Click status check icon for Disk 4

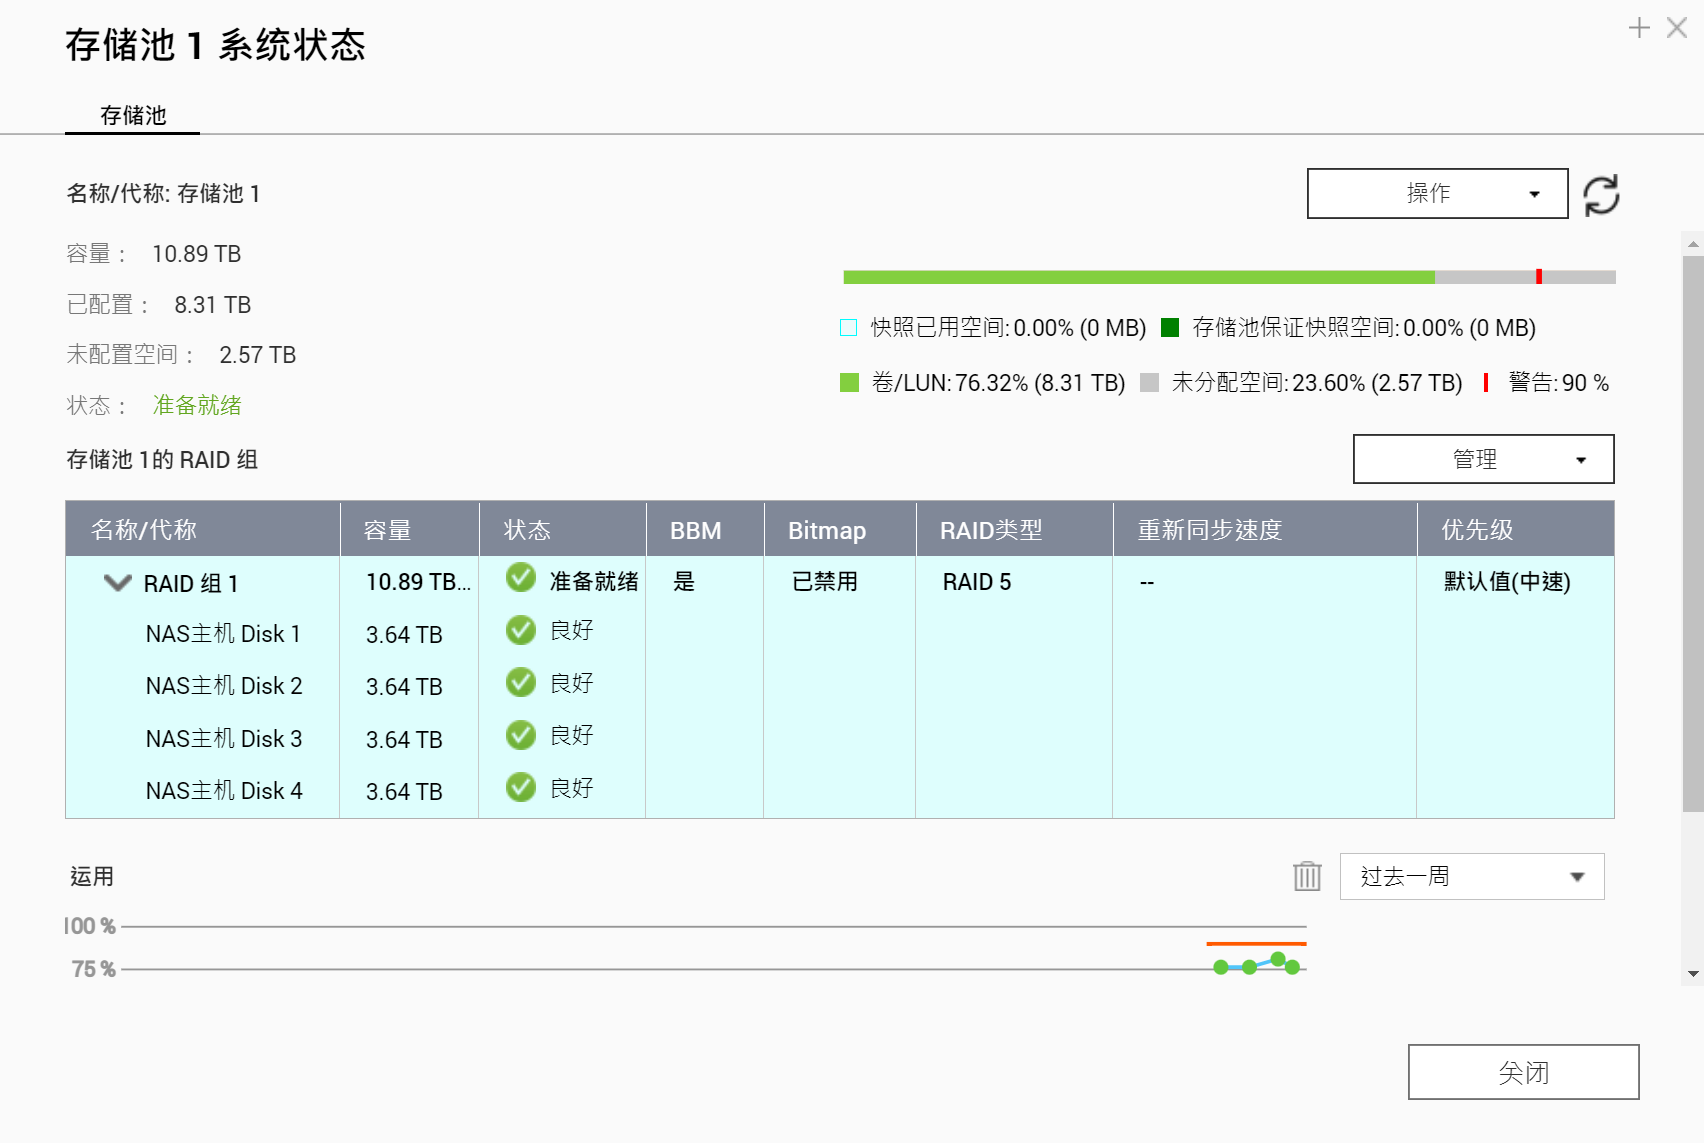pyautogui.click(x=521, y=788)
